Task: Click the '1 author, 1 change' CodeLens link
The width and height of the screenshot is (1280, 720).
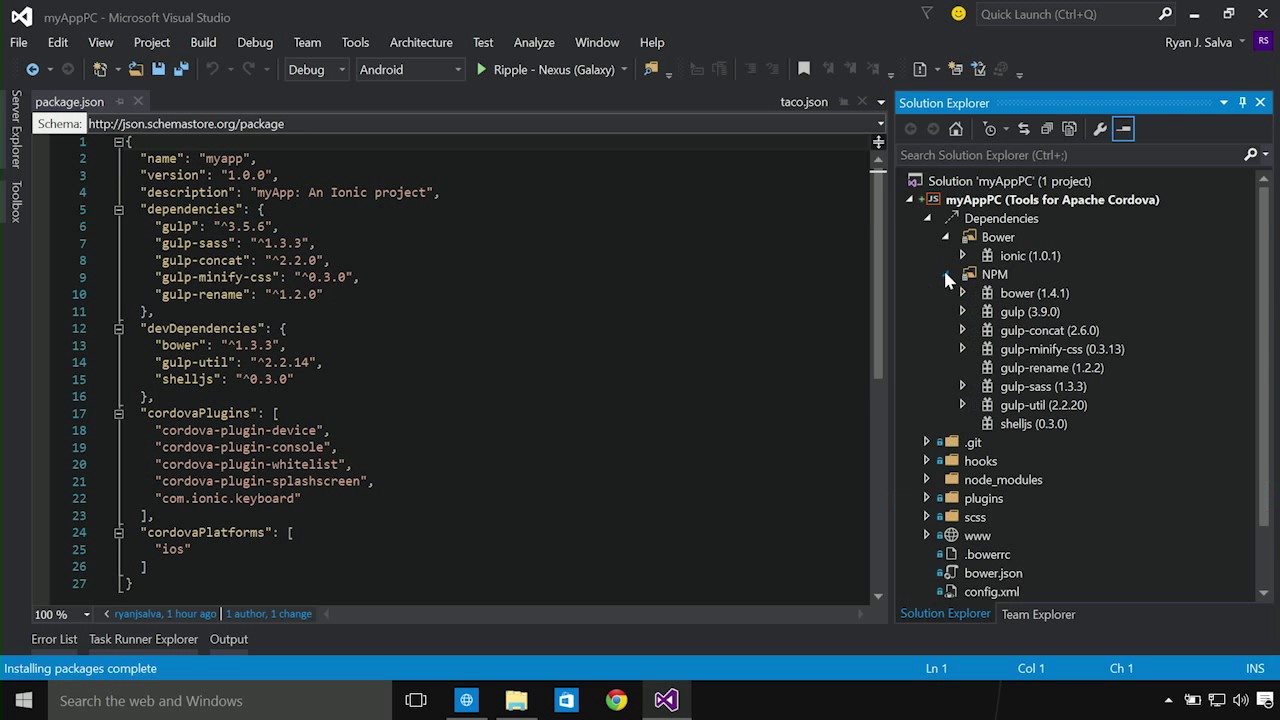Action: (269, 614)
